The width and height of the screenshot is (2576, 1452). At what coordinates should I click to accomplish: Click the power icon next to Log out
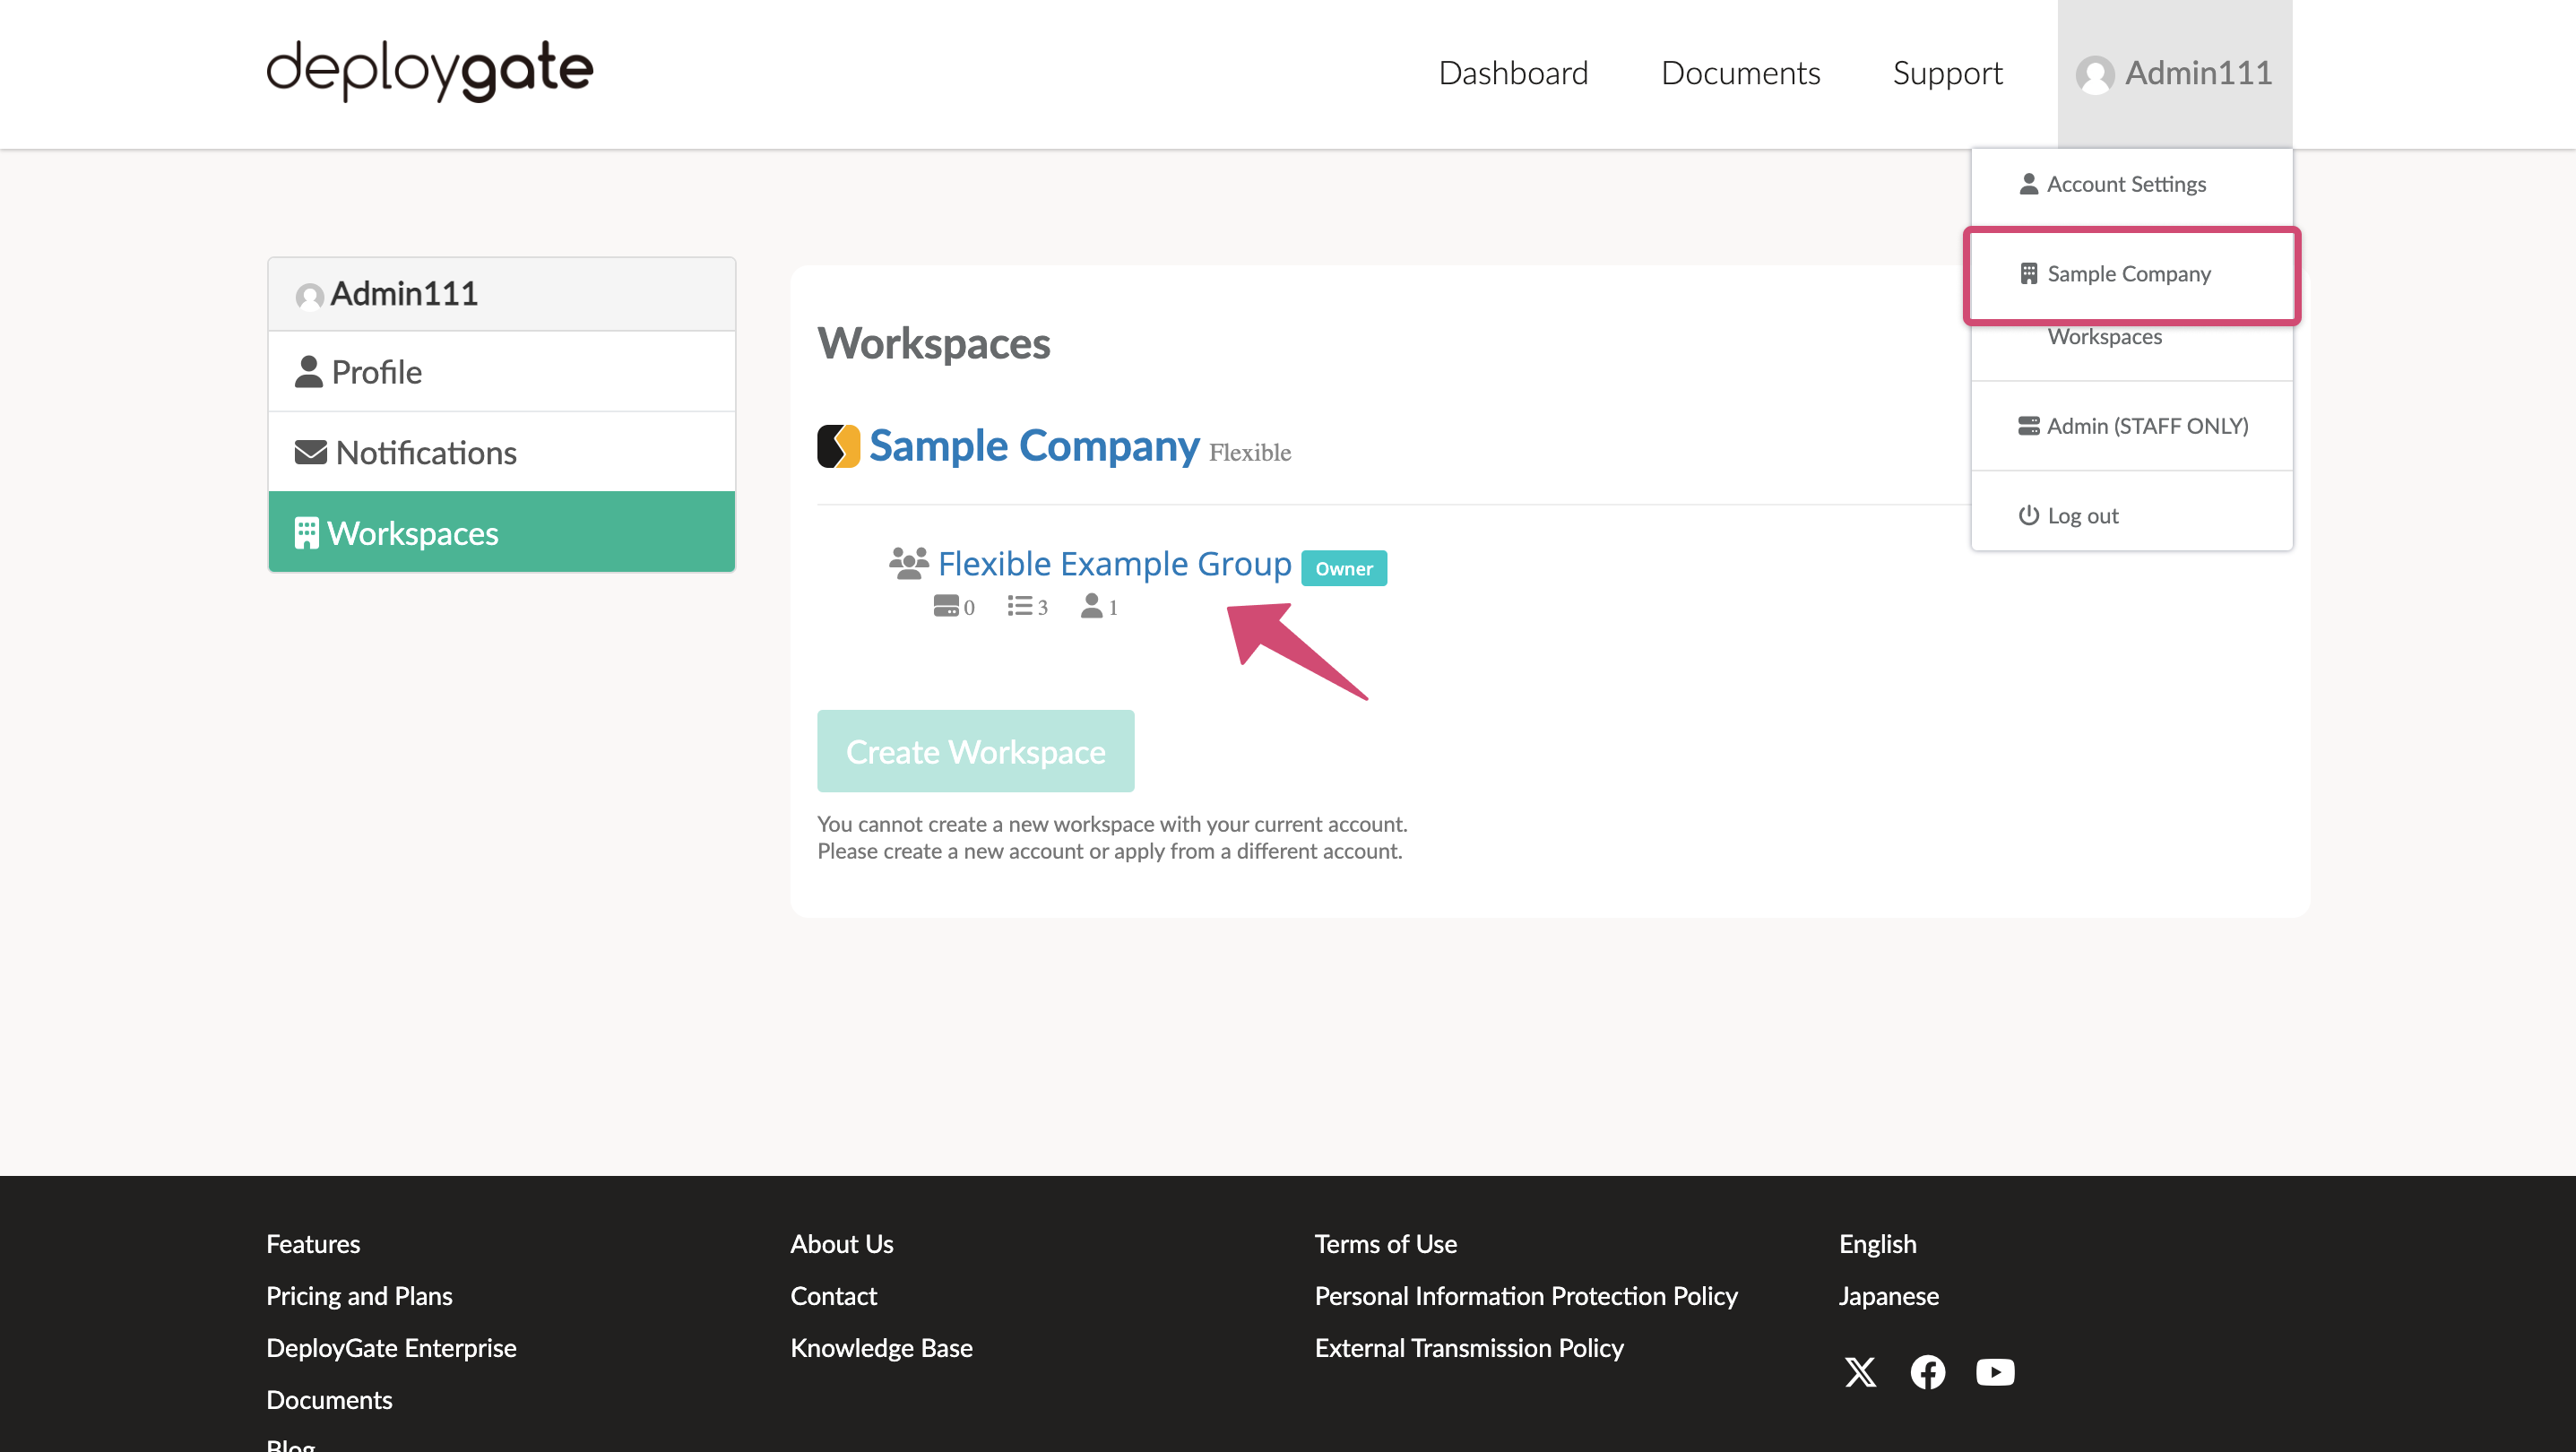point(2028,515)
